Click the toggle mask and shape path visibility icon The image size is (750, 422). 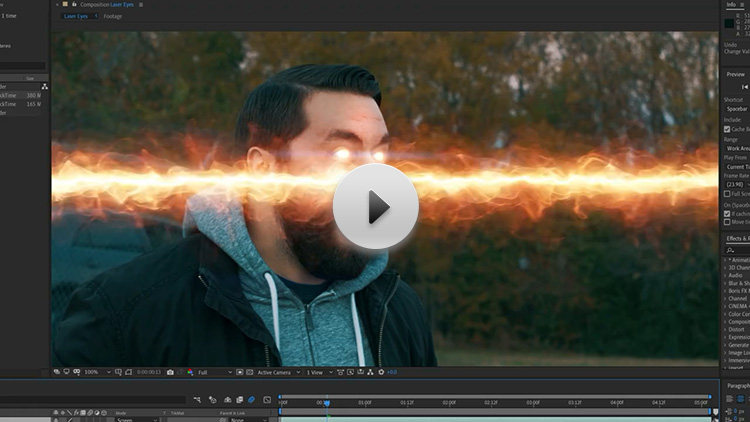click(77, 372)
